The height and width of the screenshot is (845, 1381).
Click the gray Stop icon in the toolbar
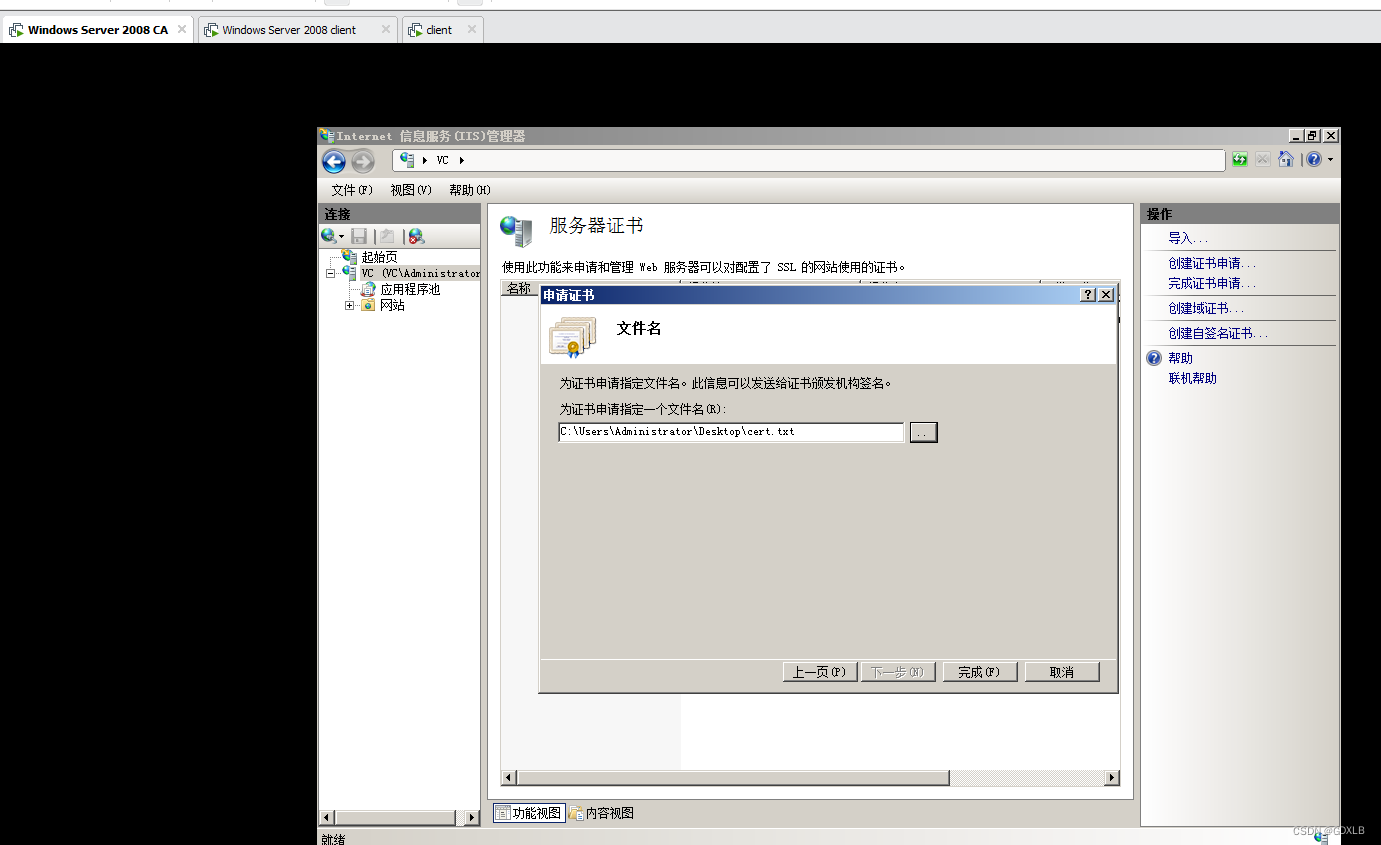1263,159
